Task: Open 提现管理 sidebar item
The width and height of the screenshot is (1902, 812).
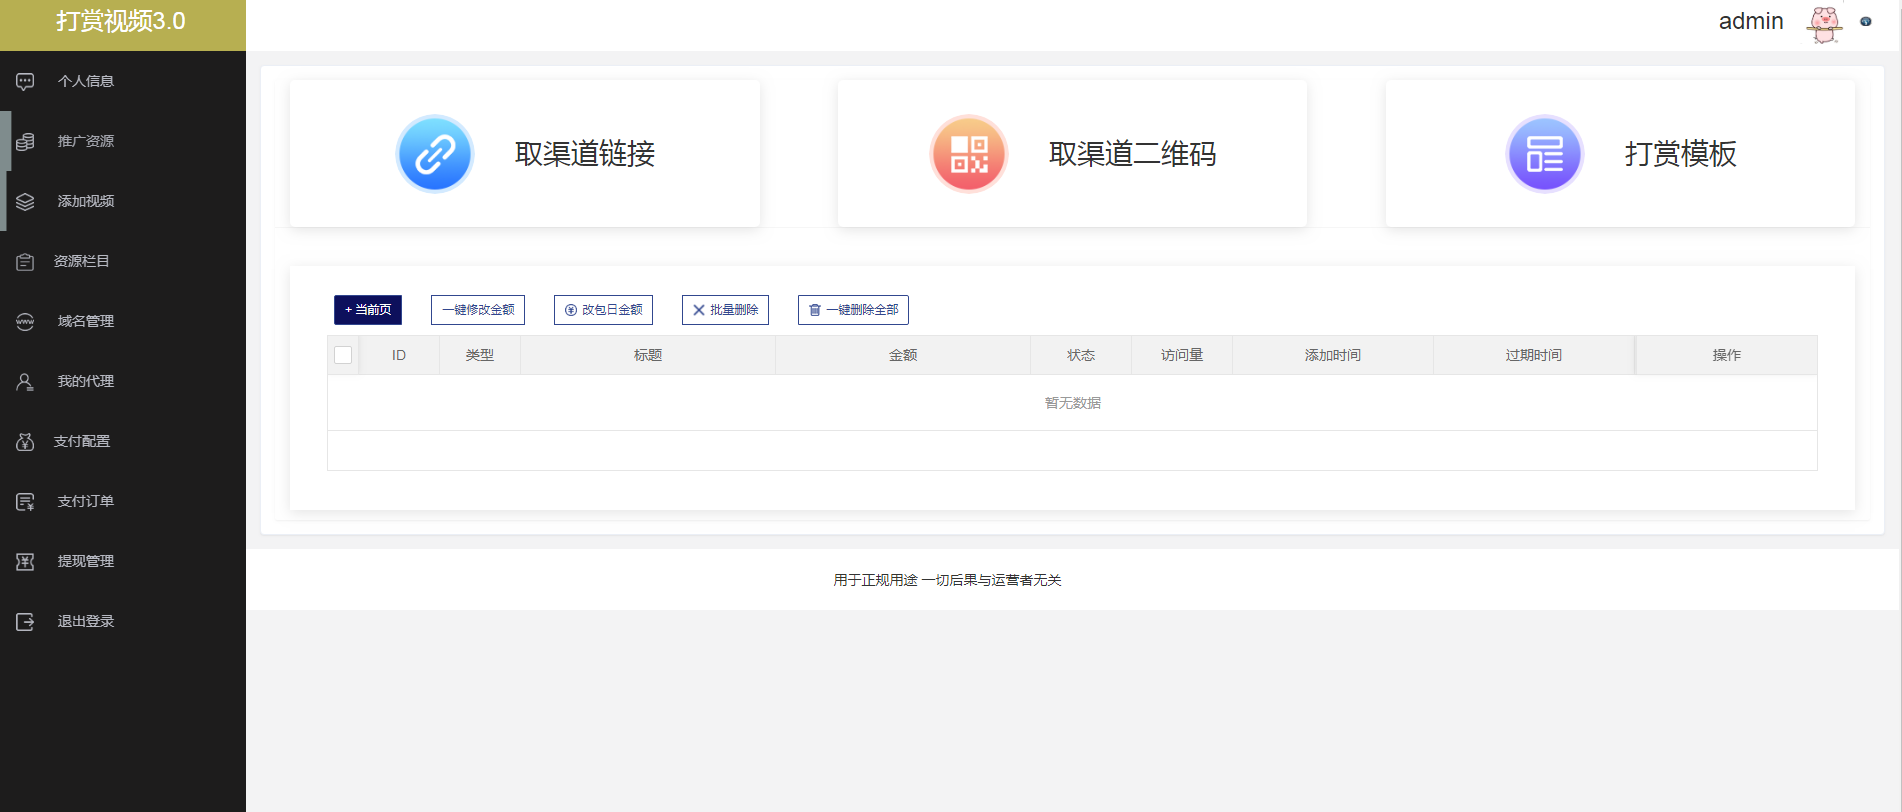Action: coord(85,561)
